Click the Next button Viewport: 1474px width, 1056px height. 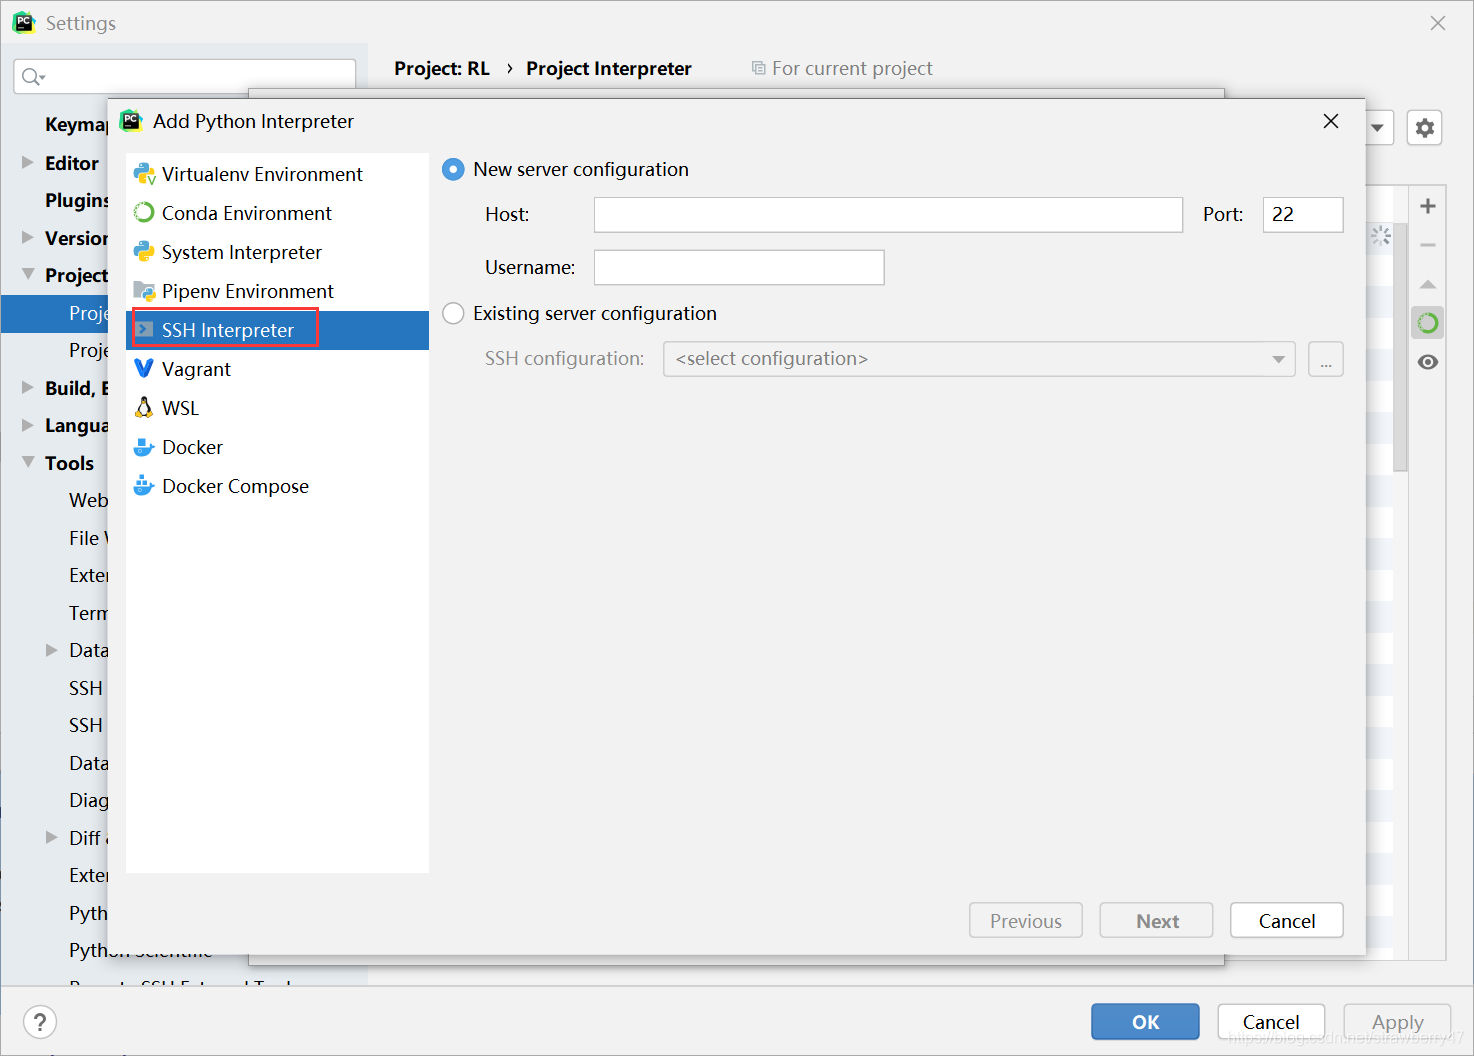1157,921
